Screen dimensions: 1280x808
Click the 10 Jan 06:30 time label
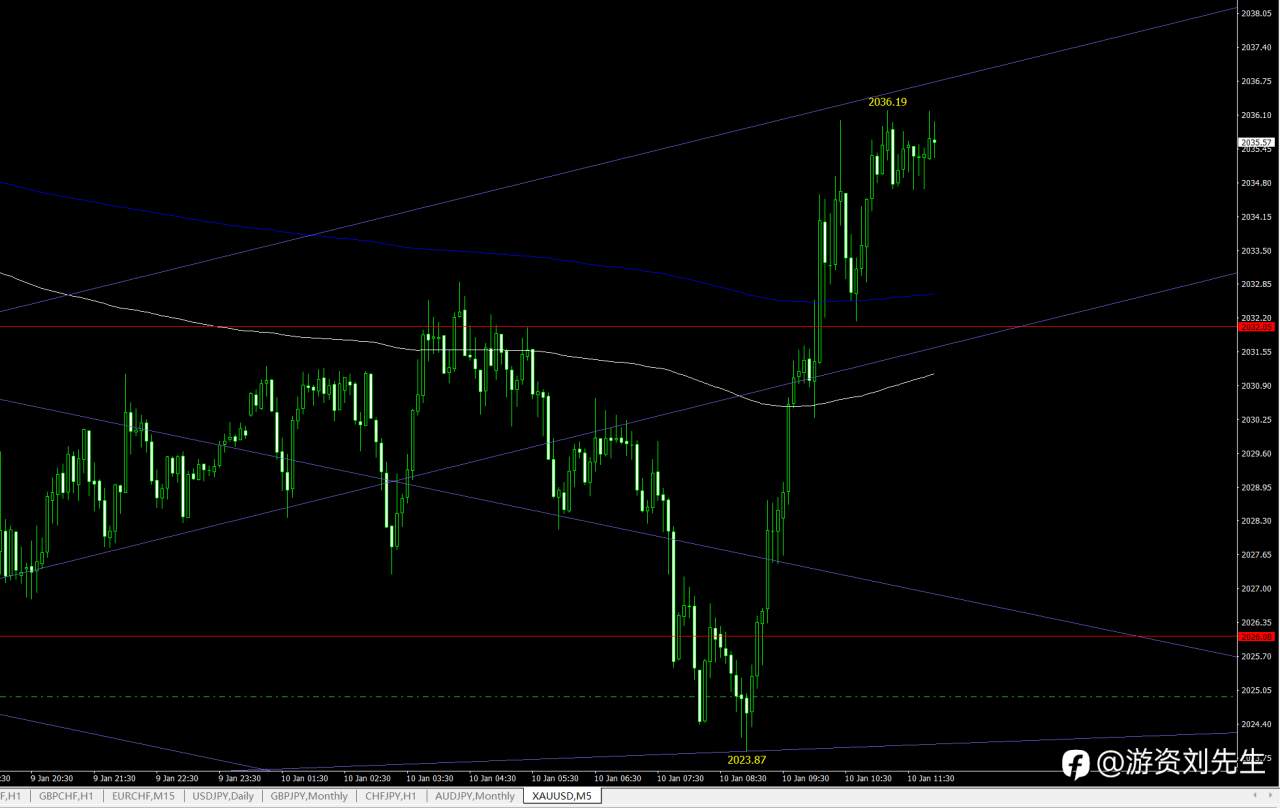(x=617, y=777)
